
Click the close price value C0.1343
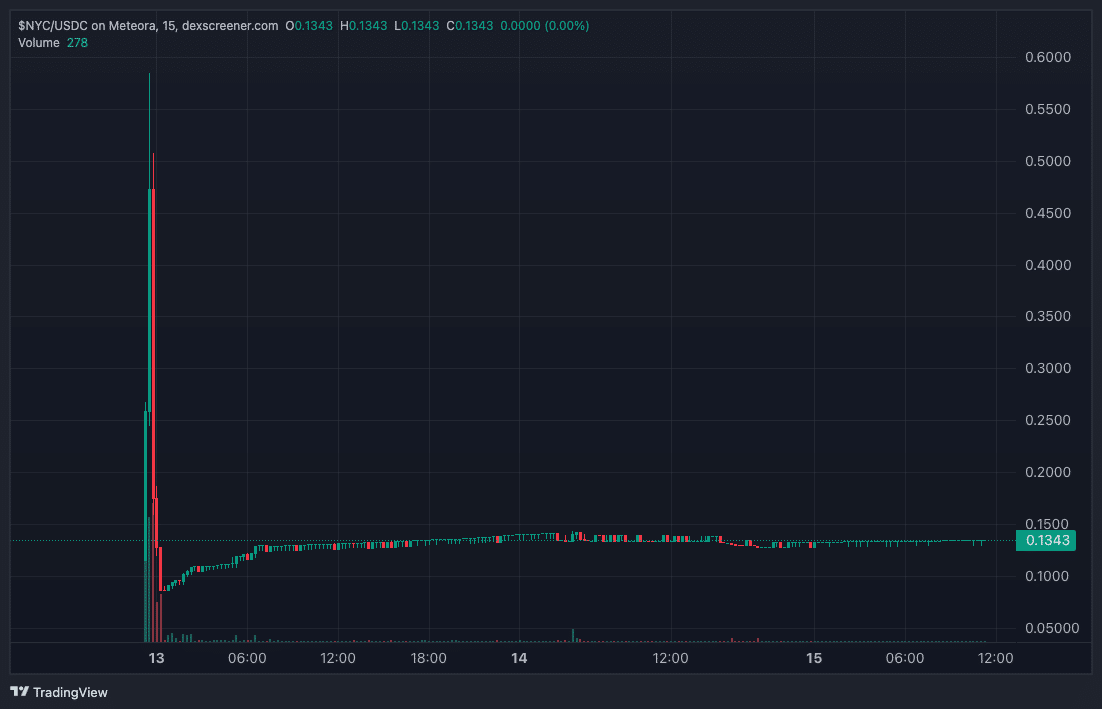[470, 26]
